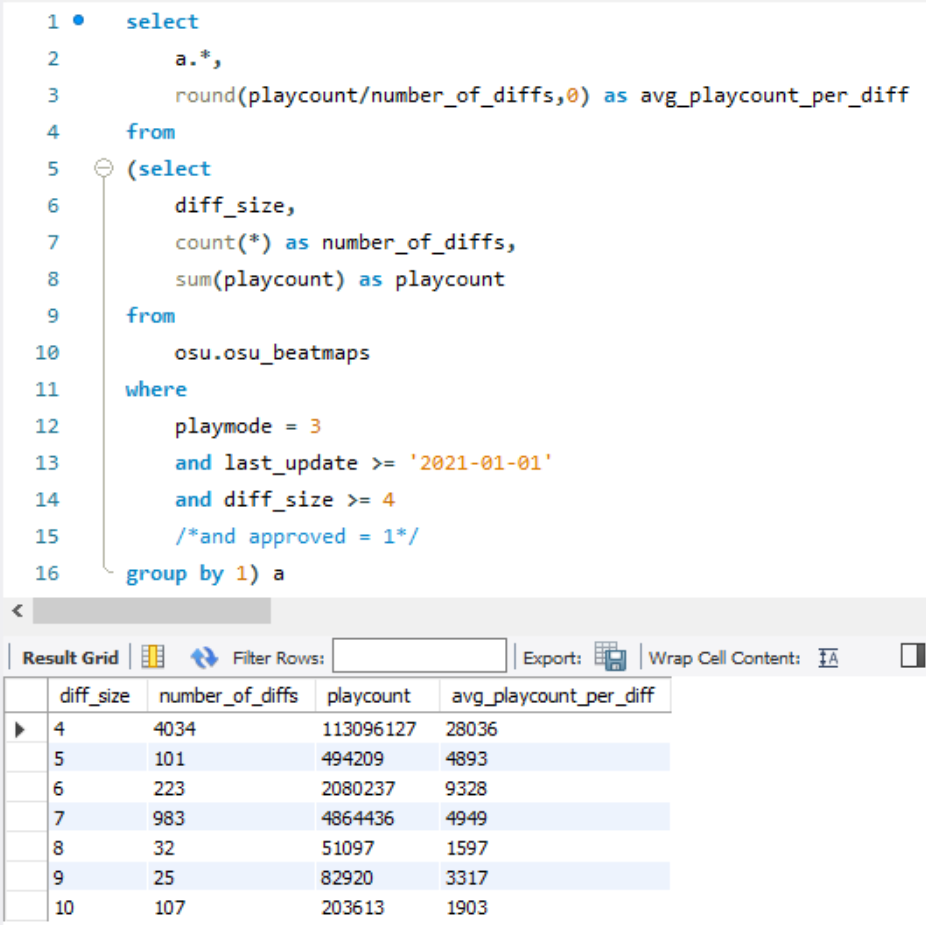This screenshot has width=926, height=925.
Task: Select average cell 1597
Action: point(555,848)
